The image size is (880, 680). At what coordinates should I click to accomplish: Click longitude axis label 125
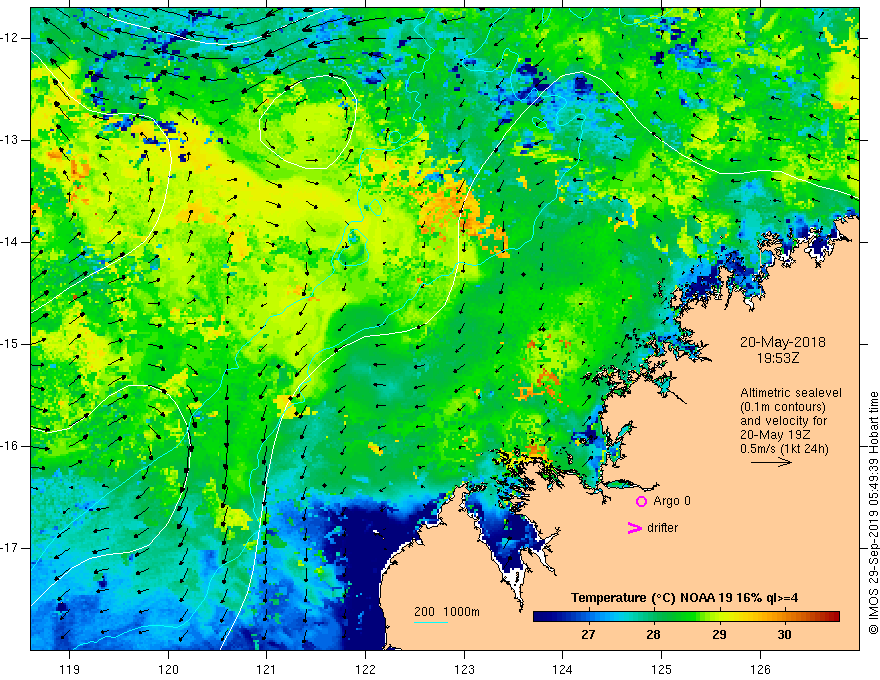click(661, 669)
